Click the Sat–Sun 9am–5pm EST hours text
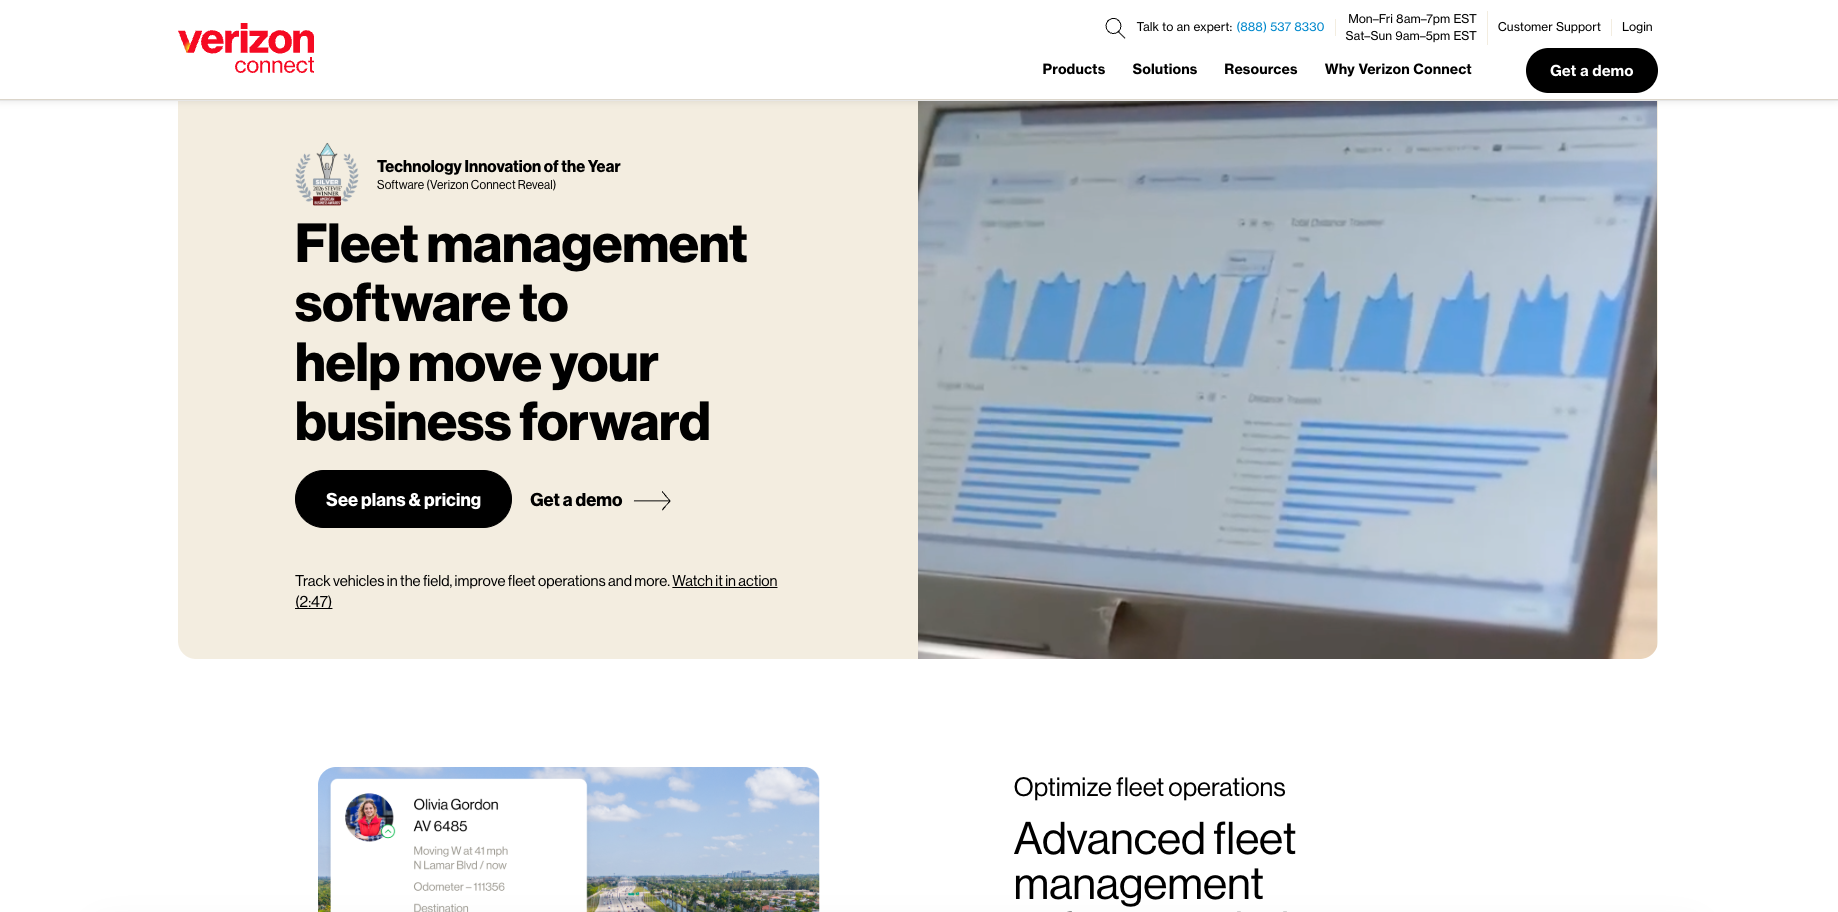 (1411, 36)
